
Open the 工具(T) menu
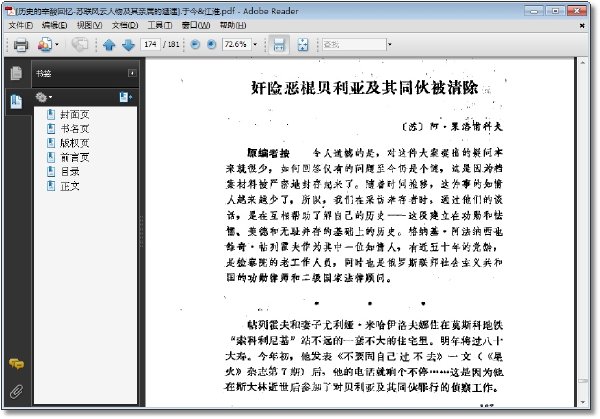tap(160, 25)
